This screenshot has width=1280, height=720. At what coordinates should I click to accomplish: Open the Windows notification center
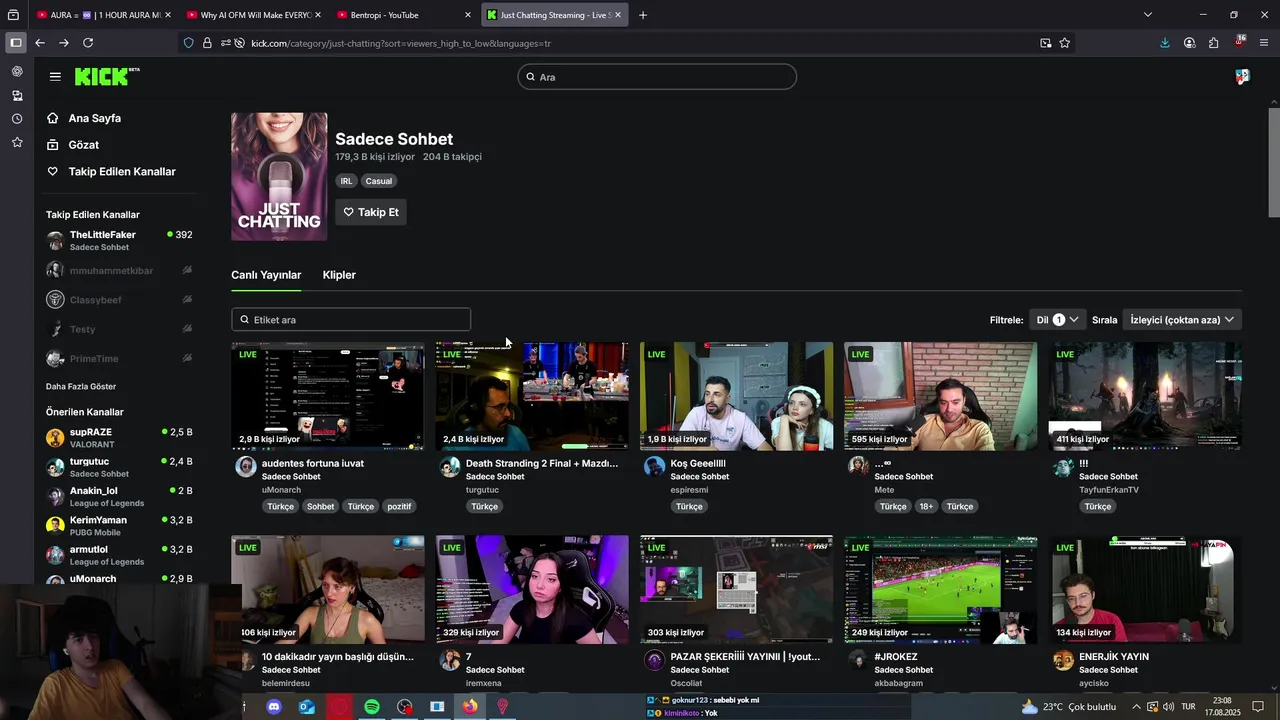click(x=1259, y=707)
